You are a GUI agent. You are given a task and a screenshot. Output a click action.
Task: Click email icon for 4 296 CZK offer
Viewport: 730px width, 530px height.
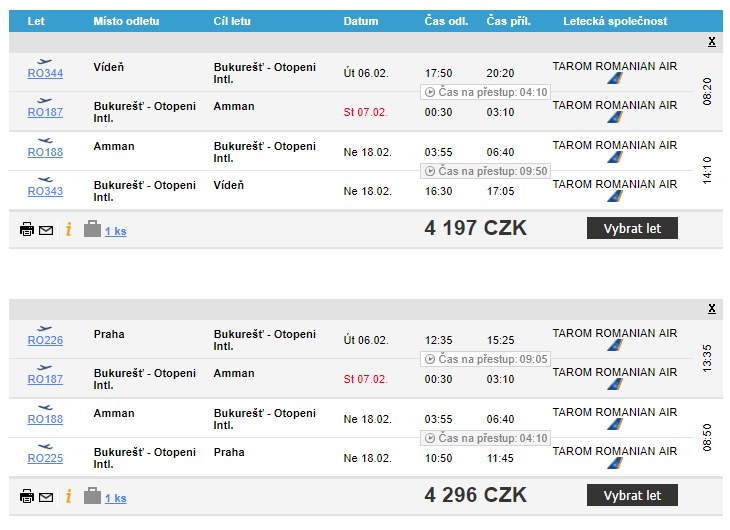[x=46, y=497]
